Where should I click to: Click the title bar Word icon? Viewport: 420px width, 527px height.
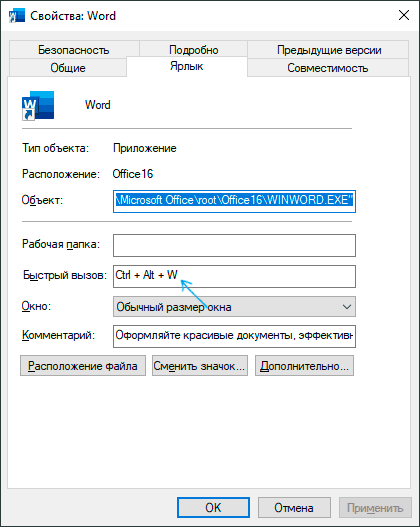pyautogui.click(x=17, y=15)
